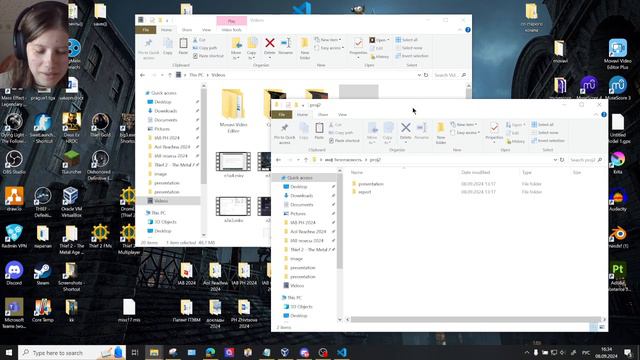Screen dimensions: 640x360
Task: Click Select none in proj2 window
Action: coord(544,133)
